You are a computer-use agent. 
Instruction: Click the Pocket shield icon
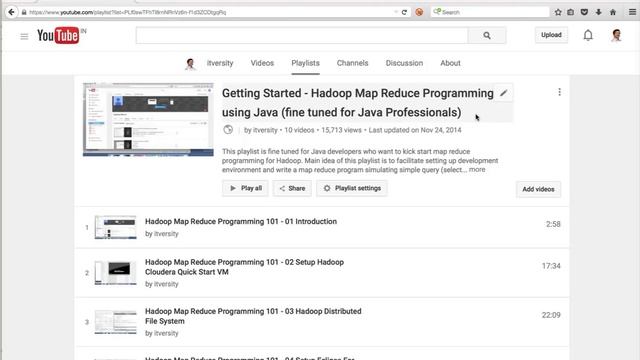584,12
